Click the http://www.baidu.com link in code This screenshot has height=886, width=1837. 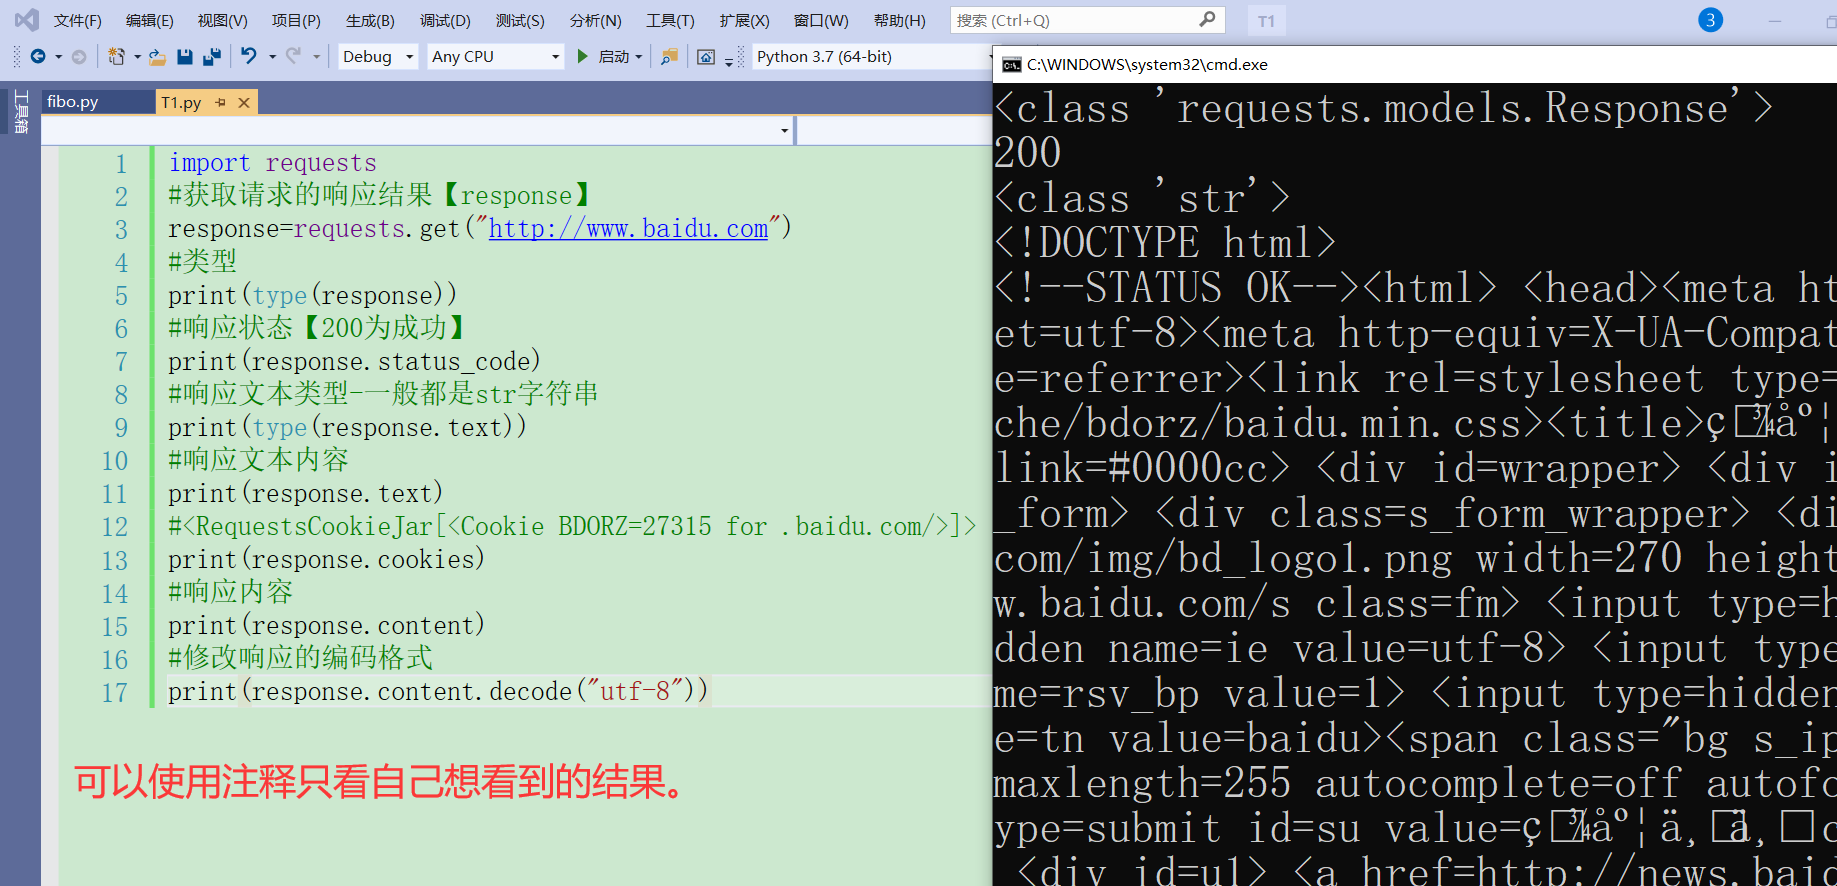point(628,229)
